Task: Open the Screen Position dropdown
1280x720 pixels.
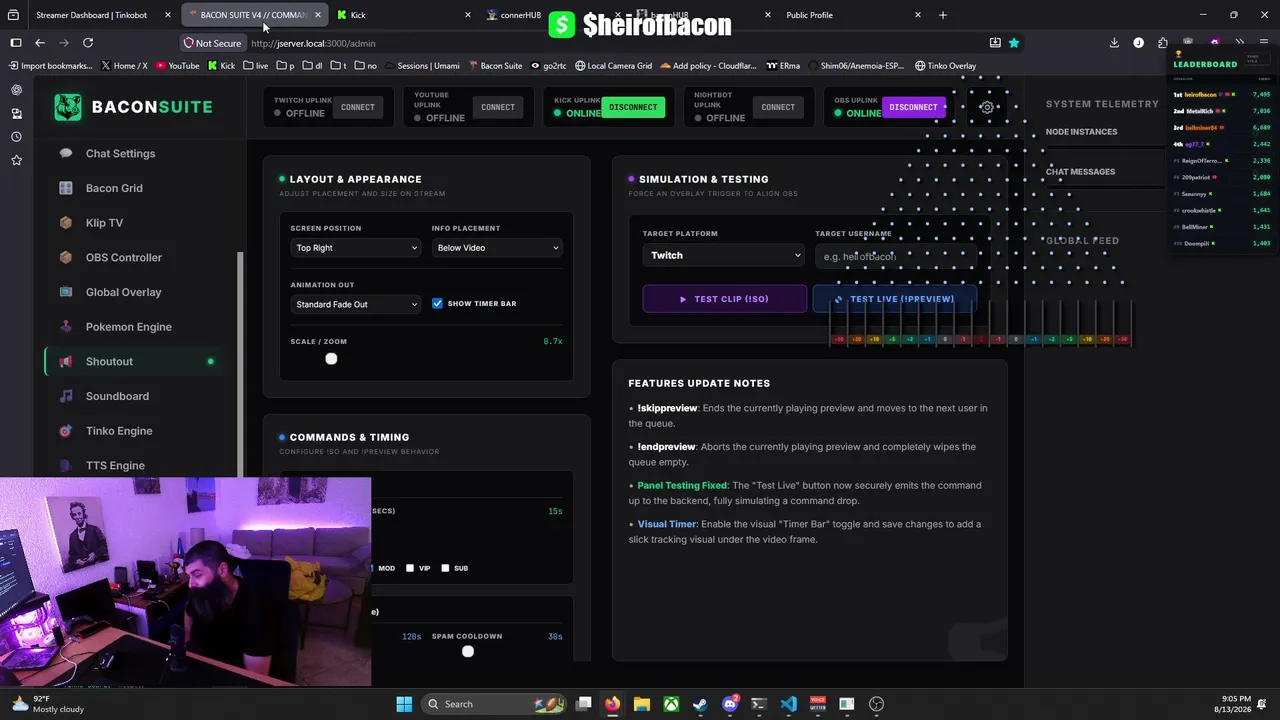Action: (356, 248)
